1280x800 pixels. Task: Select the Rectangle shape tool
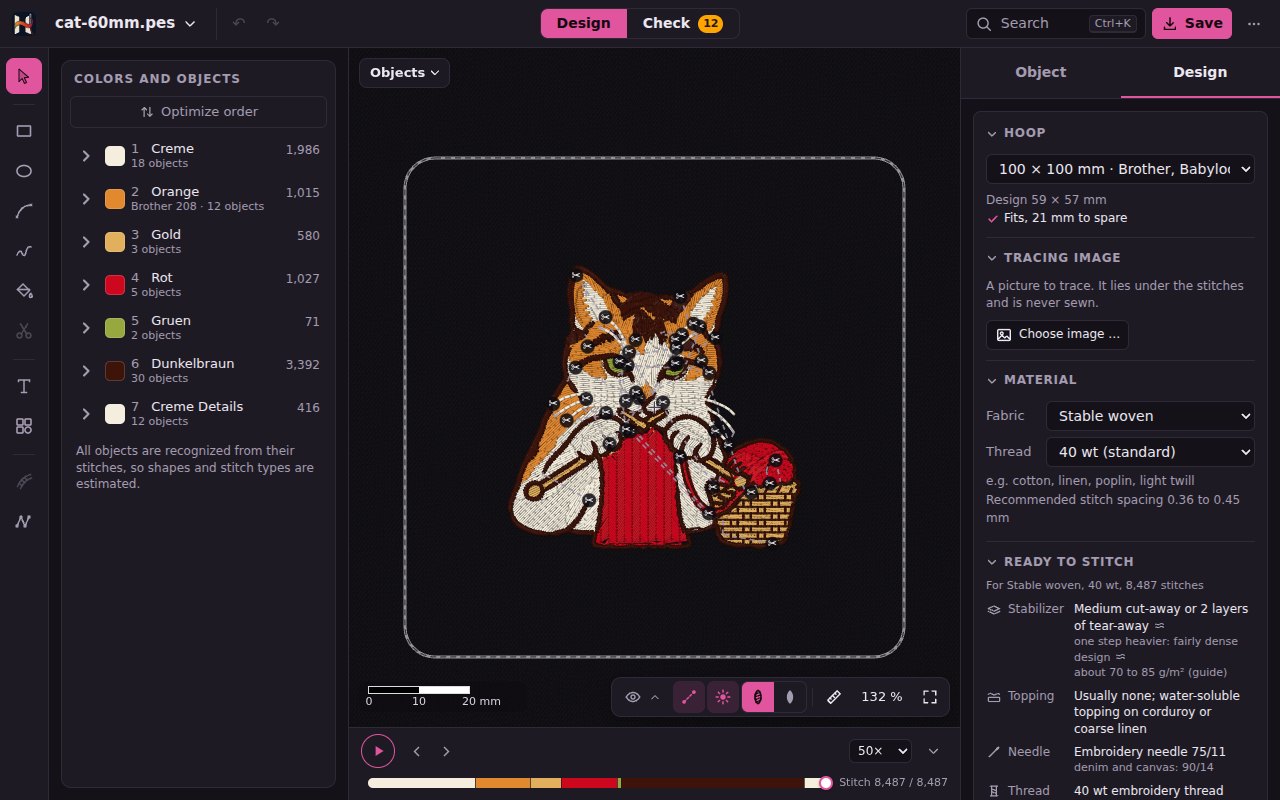[x=24, y=131]
